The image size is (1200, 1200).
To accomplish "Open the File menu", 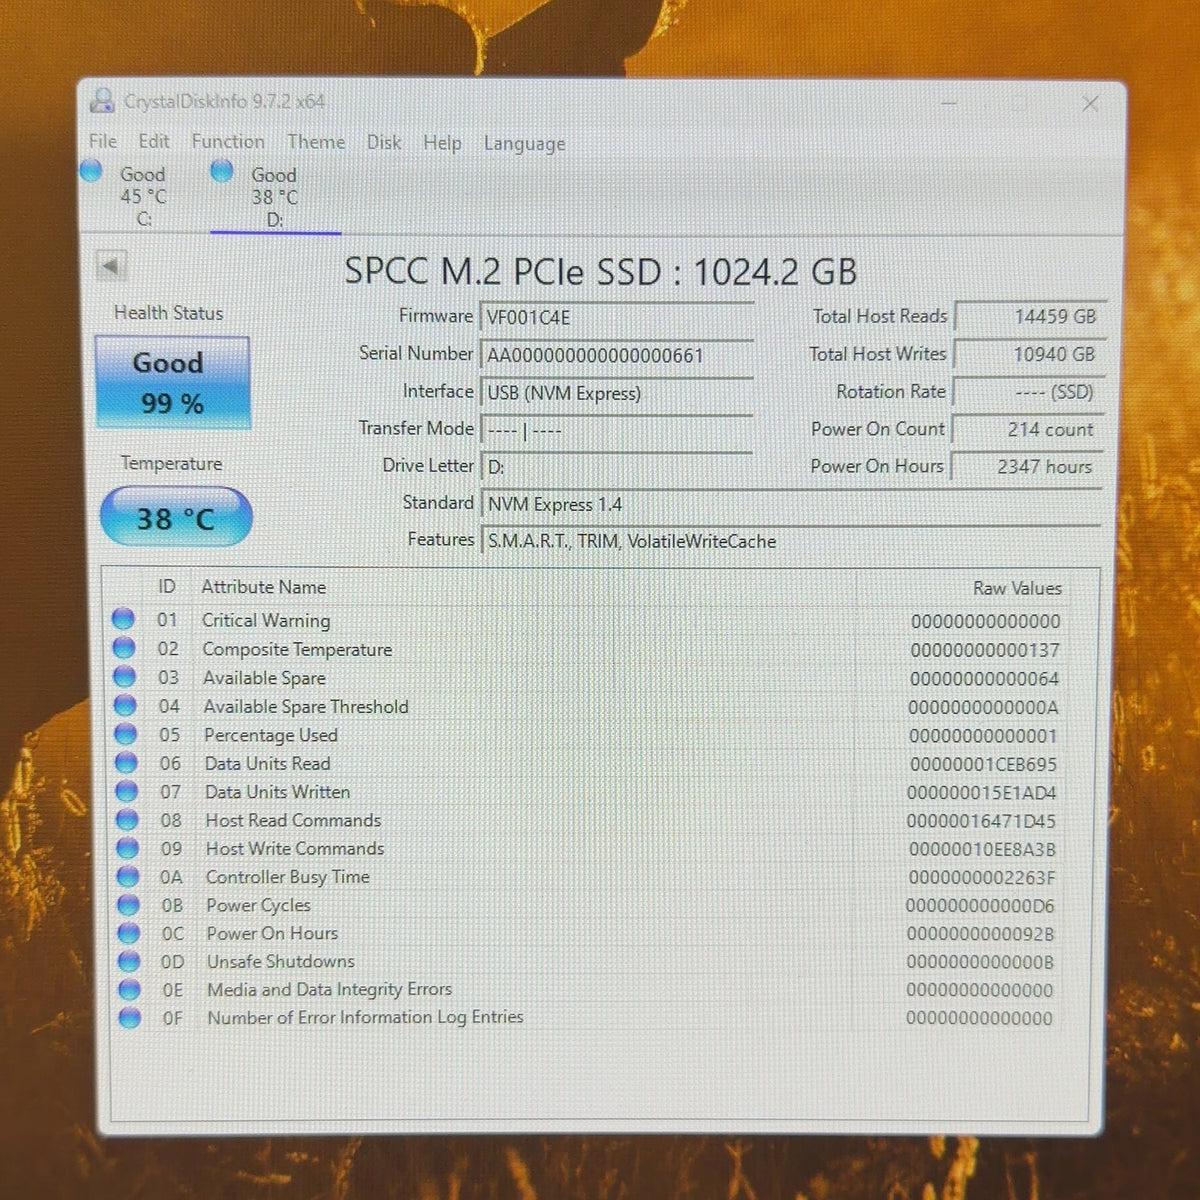I will pyautogui.click(x=103, y=141).
